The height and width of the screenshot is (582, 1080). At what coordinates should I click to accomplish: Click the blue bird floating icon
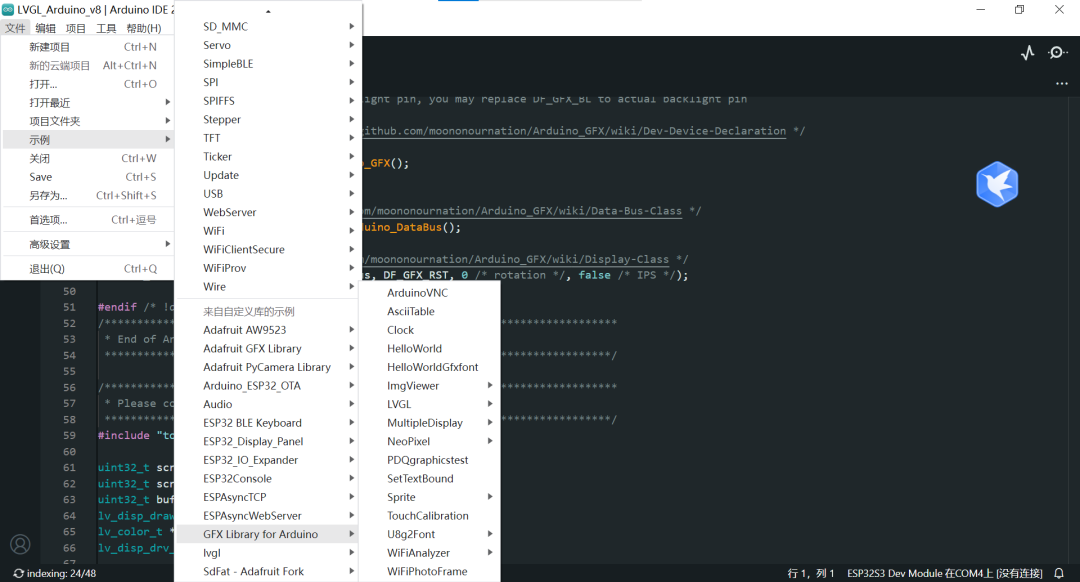coord(997,184)
